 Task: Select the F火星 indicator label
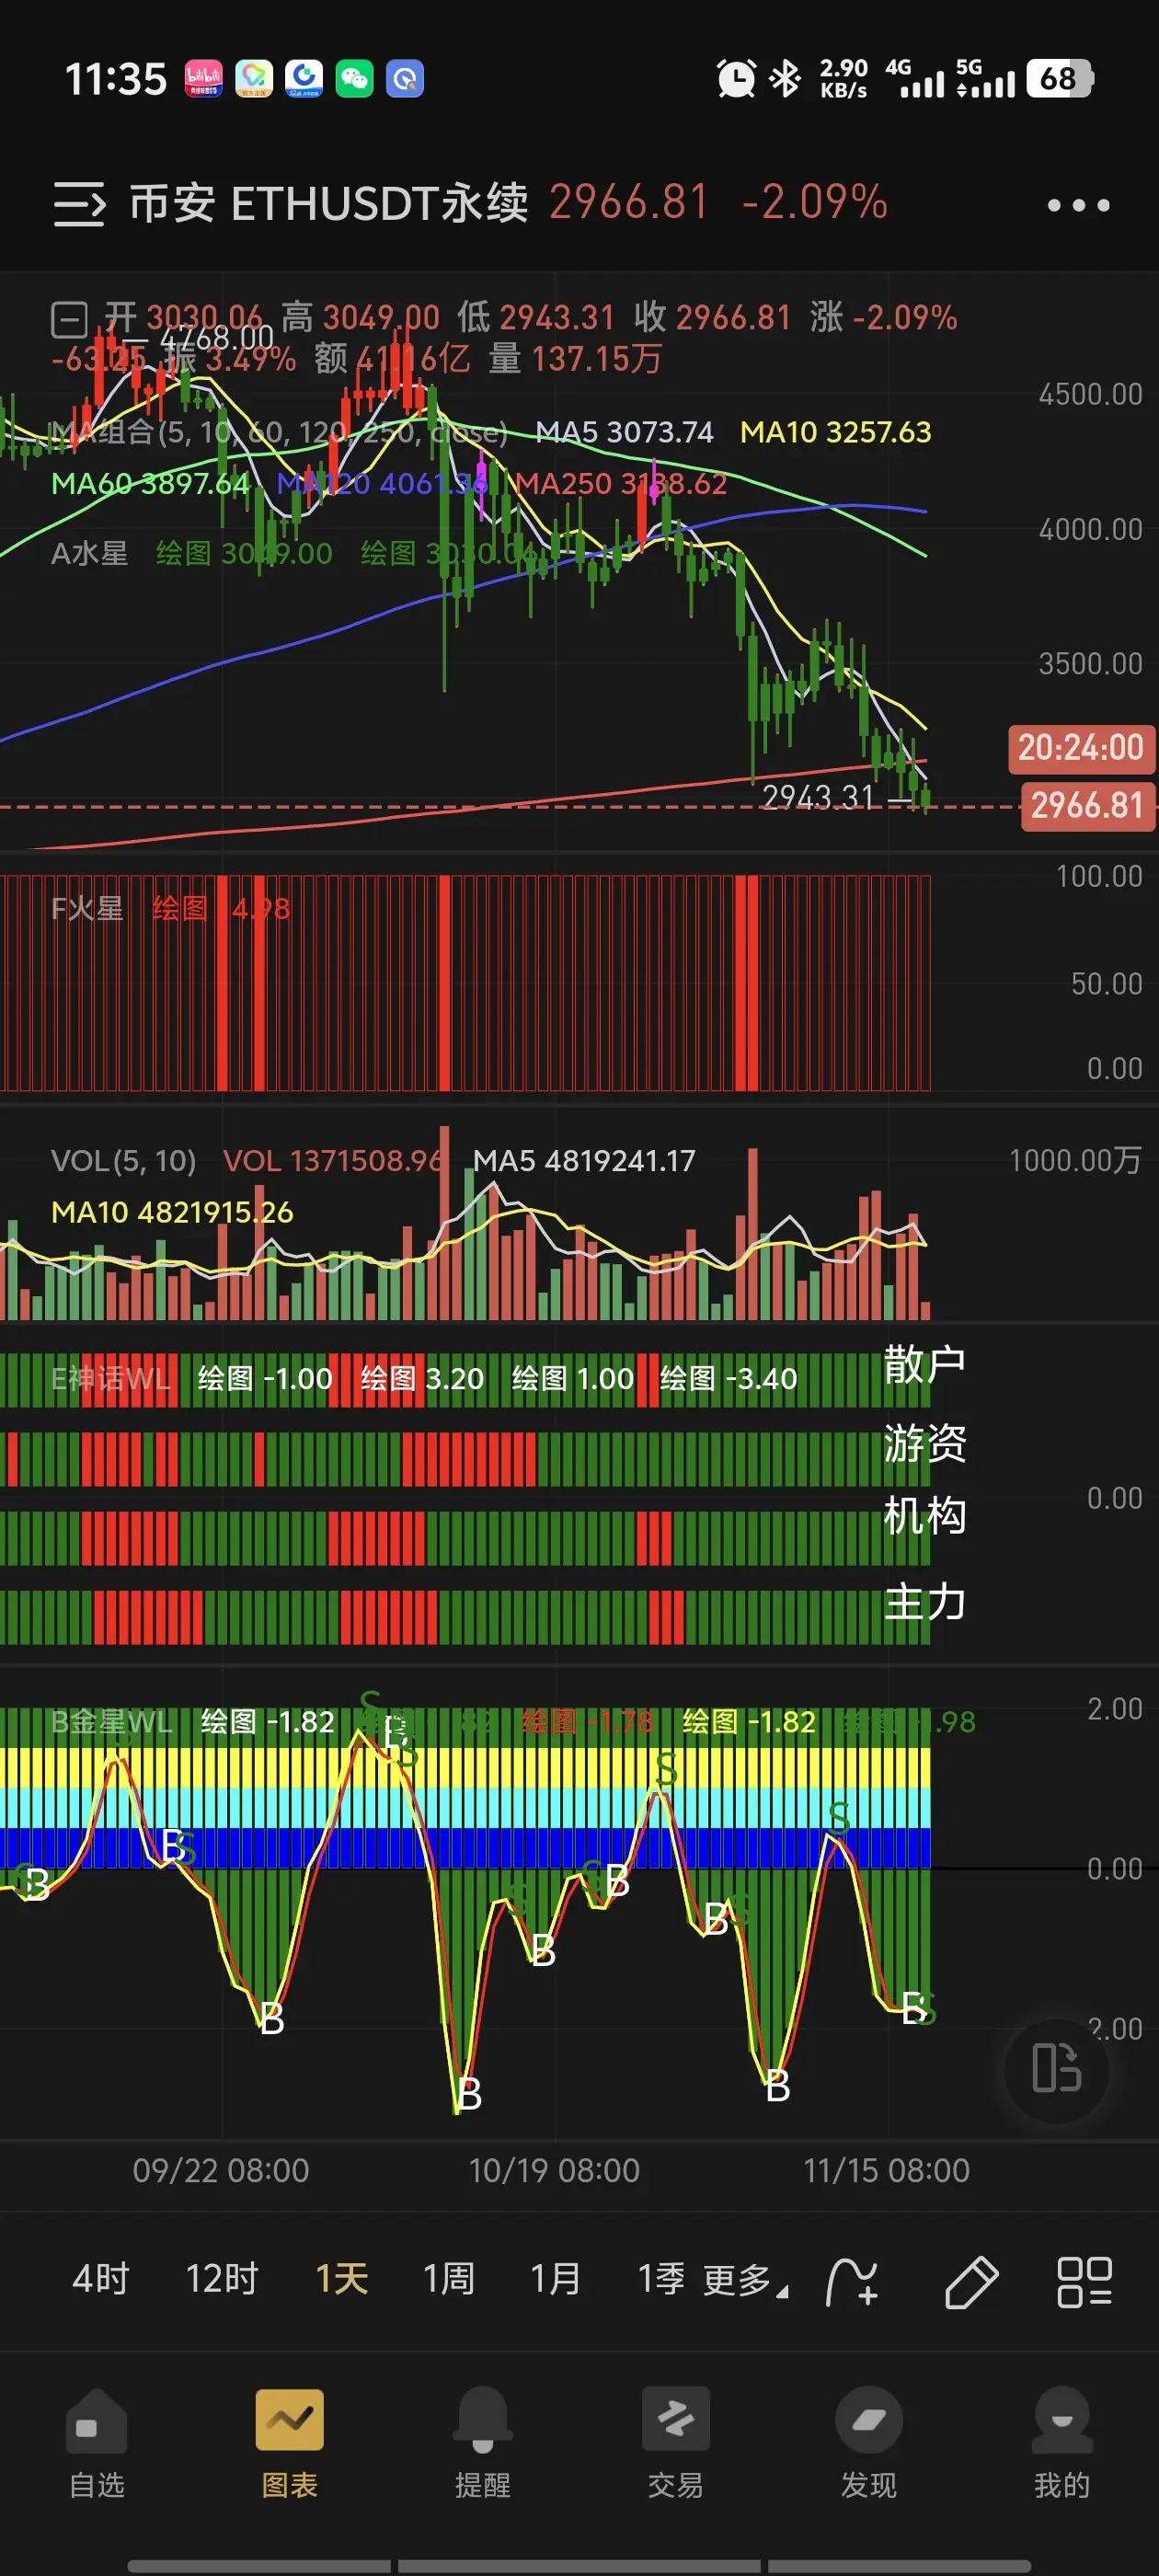tap(87, 909)
